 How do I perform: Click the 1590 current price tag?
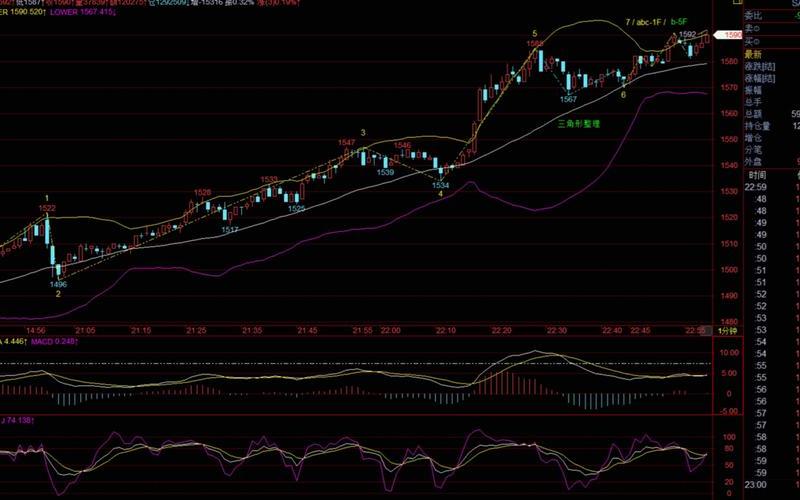pos(732,35)
